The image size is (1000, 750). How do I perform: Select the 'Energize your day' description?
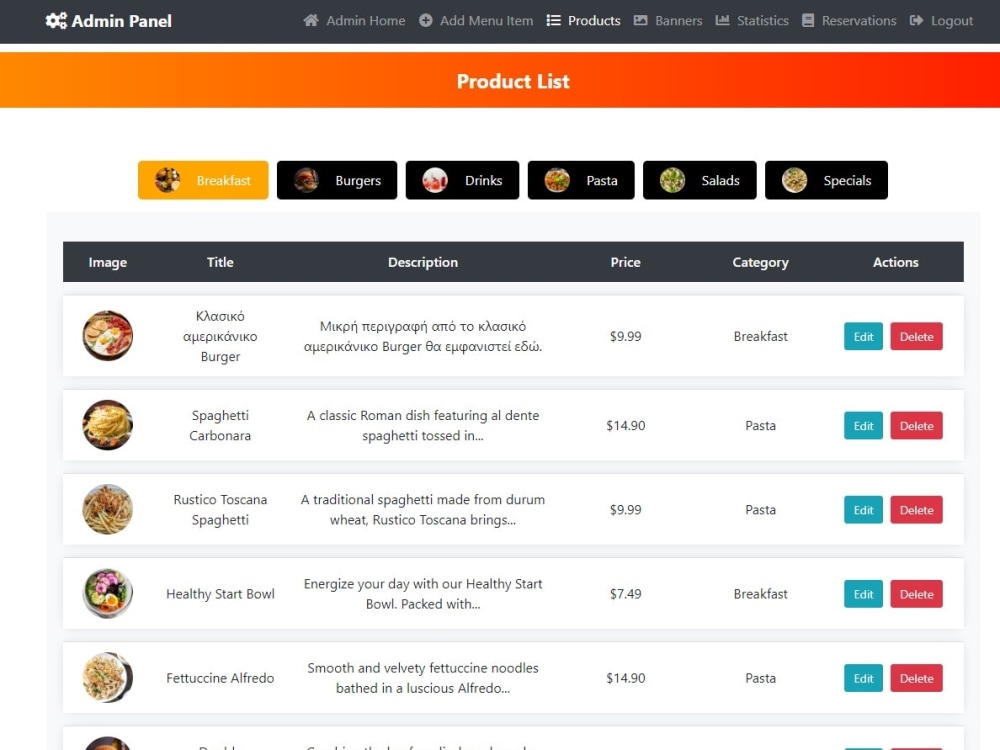click(x=423, y=594)
